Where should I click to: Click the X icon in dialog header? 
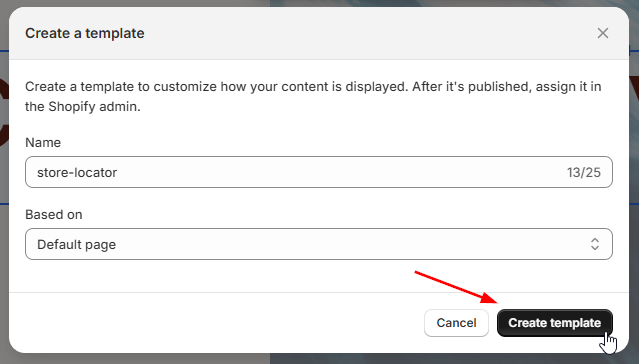(603, 33)
